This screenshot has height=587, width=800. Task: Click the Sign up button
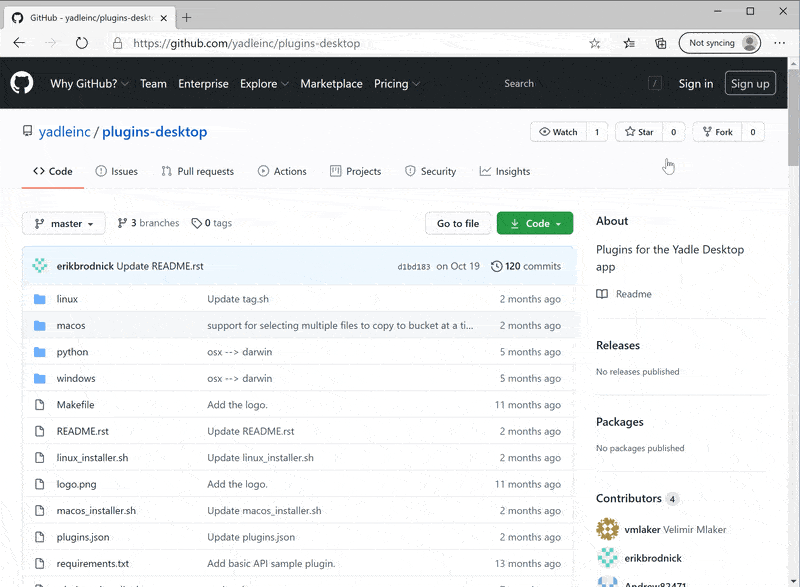750,84
